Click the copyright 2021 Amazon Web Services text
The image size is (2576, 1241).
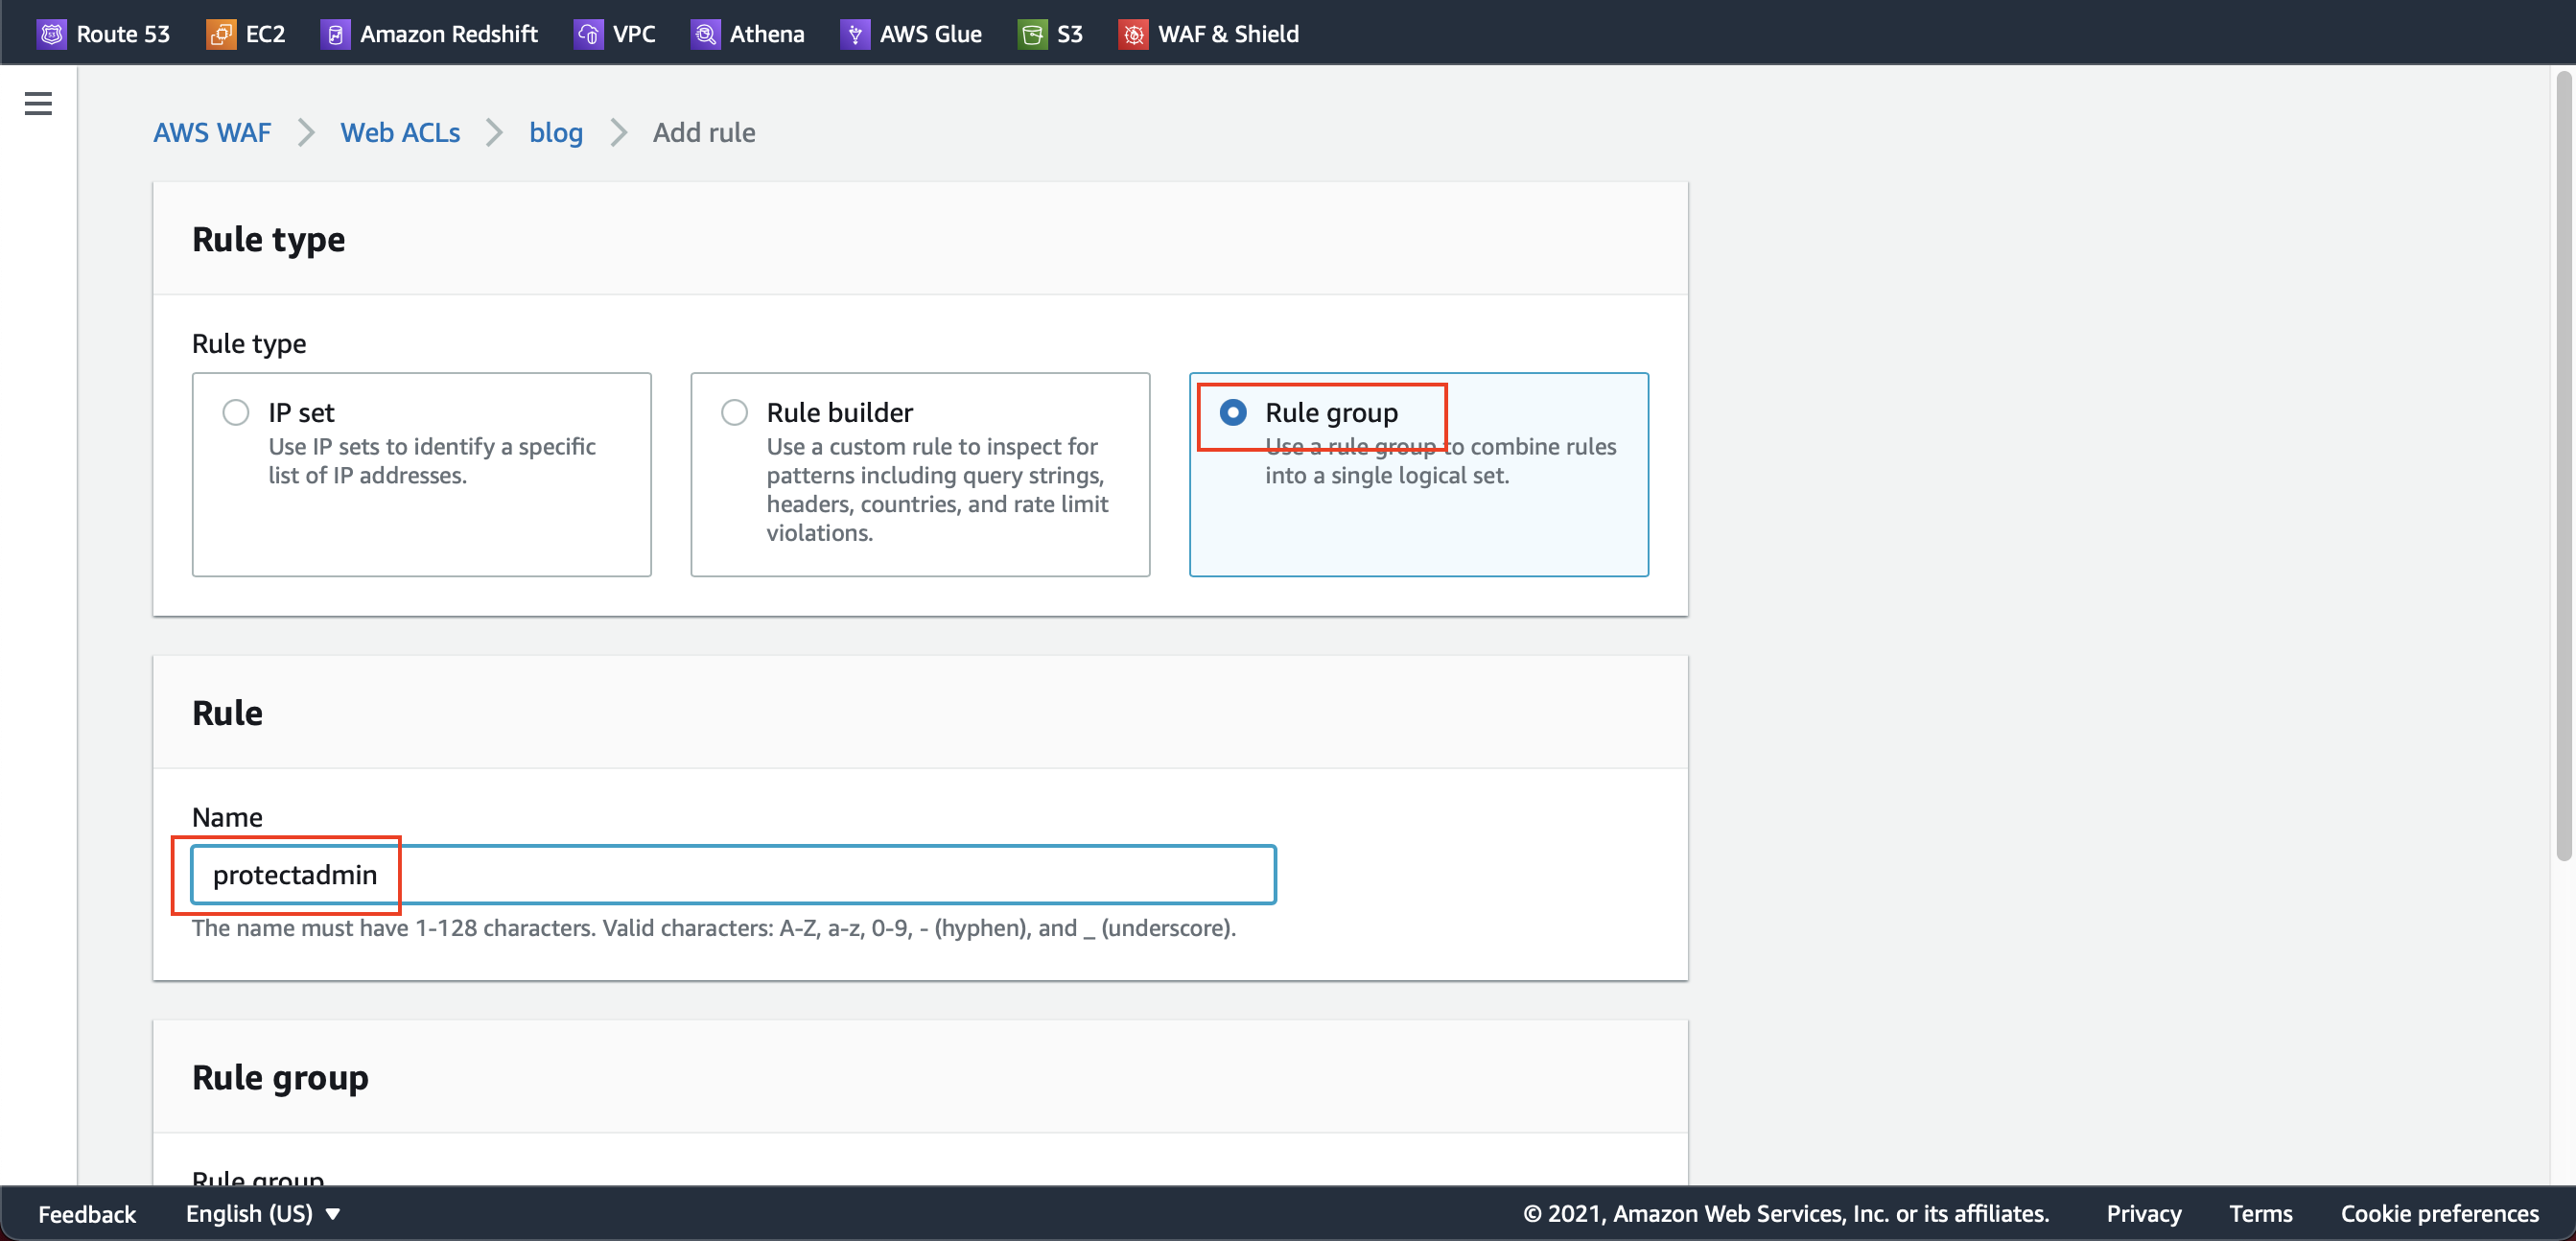click(1786, 1213)
